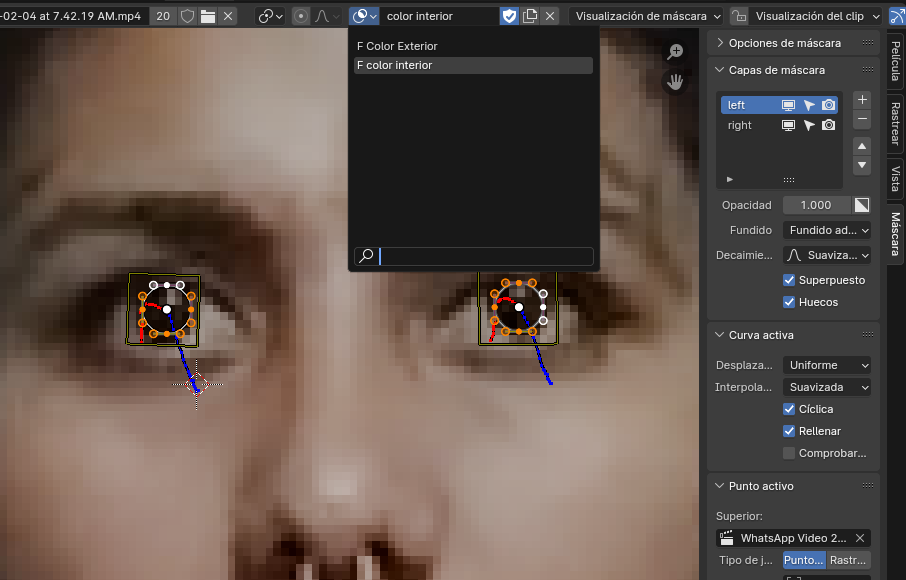Open the pivot point dropdown

coord(270,16)
